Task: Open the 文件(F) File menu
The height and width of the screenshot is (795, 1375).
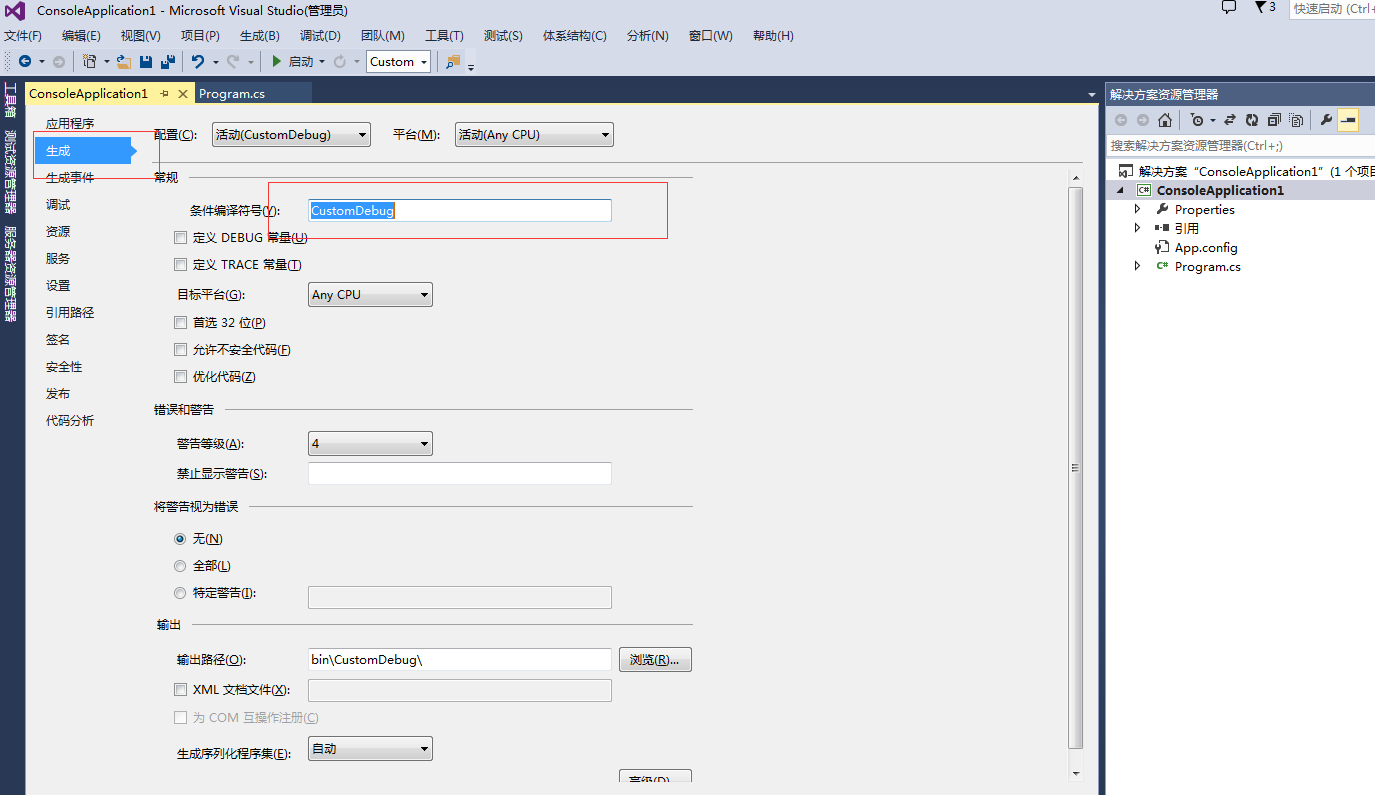Action: pos(23,36)
